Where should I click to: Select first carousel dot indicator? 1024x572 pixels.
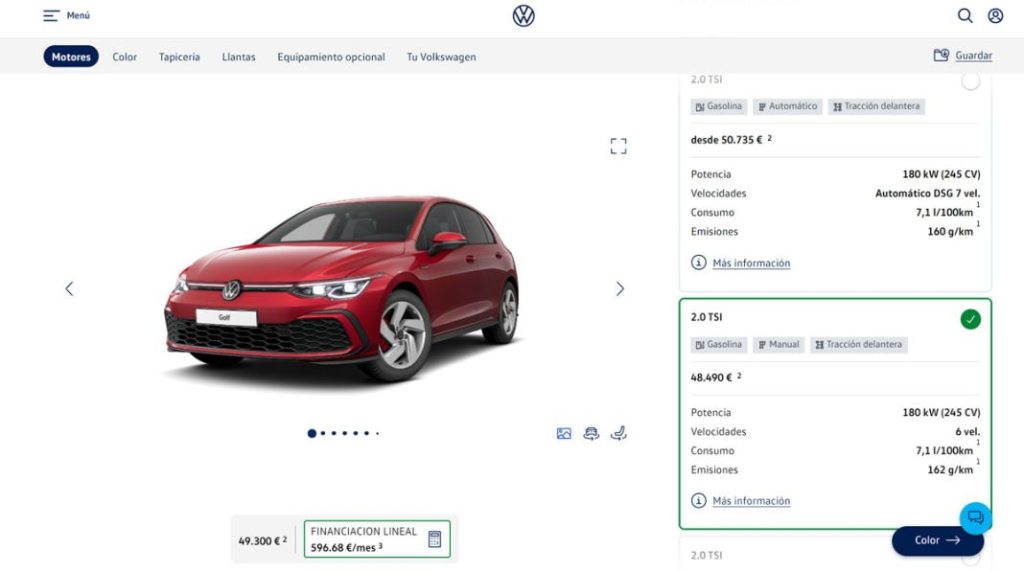[x=312, y=434]
